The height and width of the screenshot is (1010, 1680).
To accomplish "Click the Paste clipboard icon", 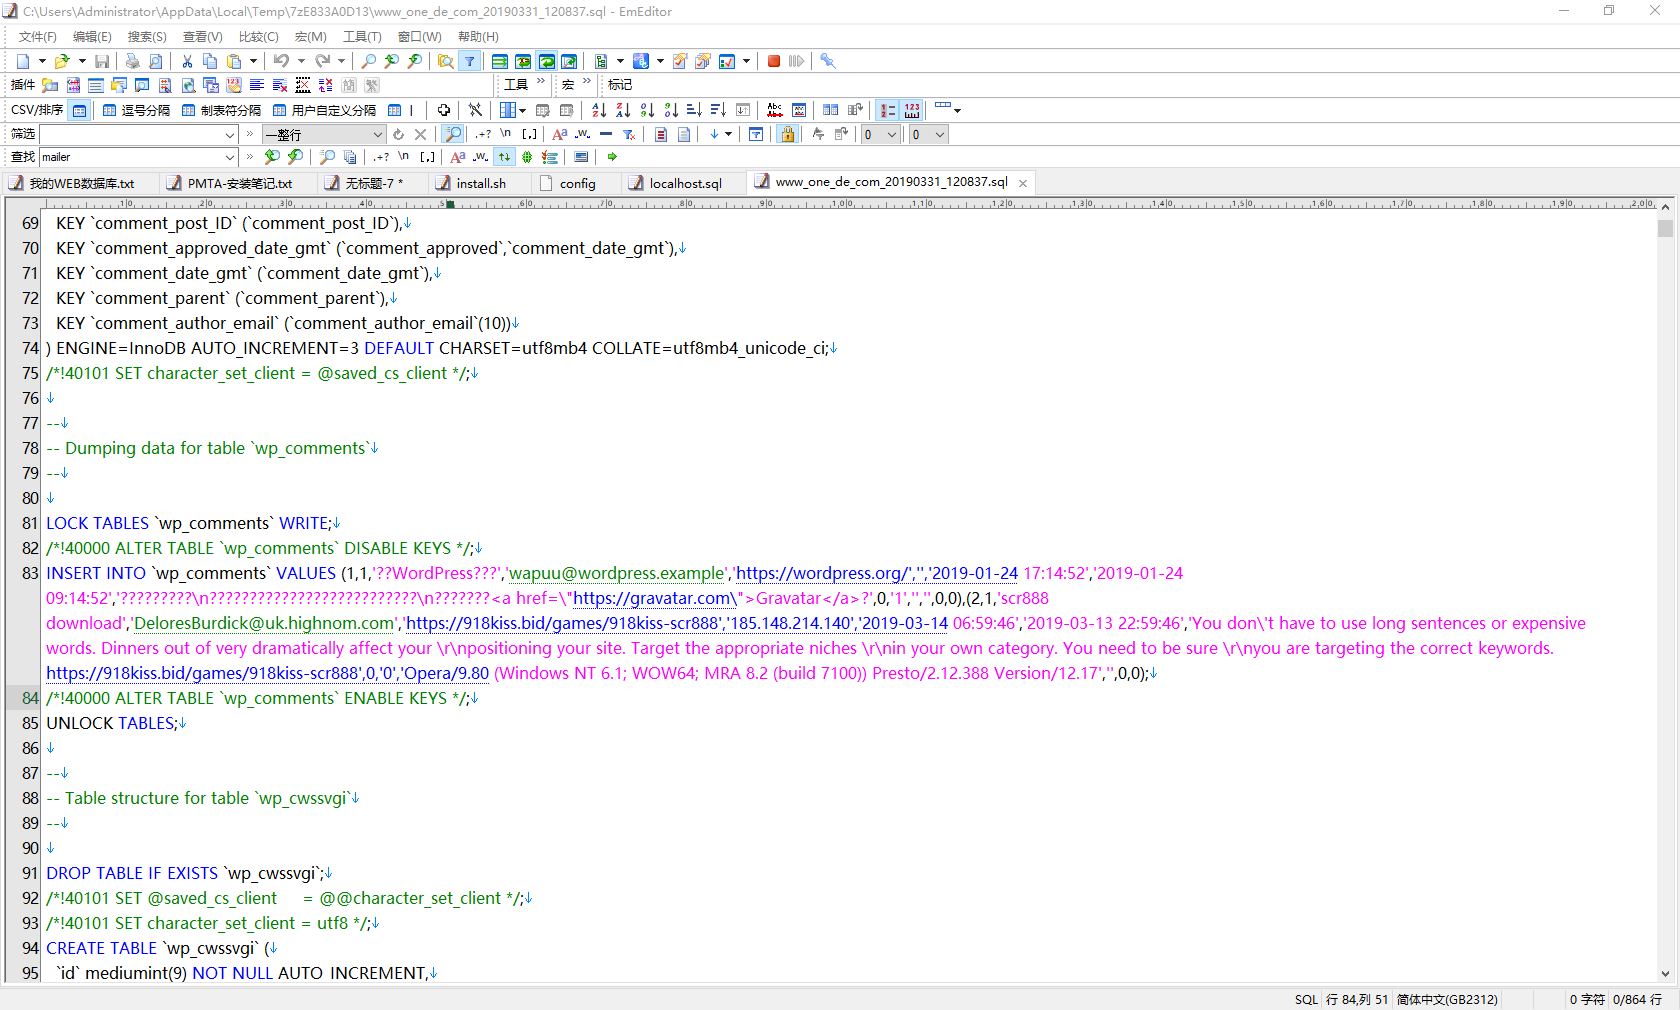I will coord(234,61).
